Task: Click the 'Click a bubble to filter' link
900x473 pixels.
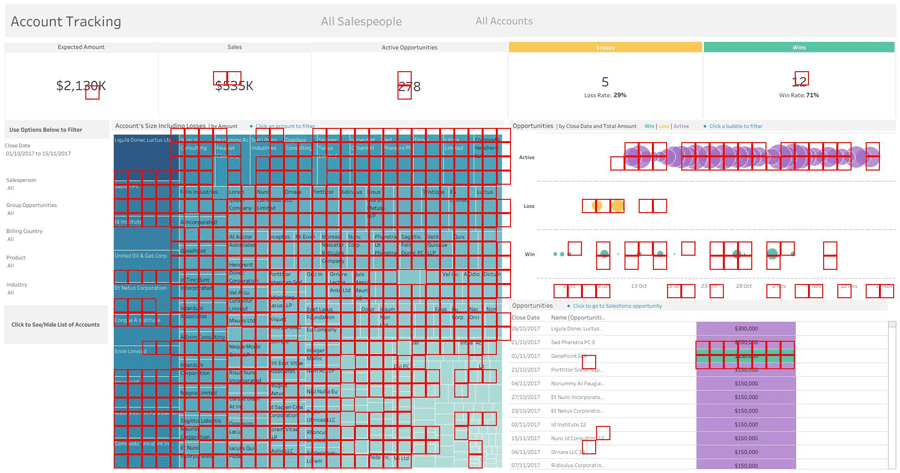Action: (736, 126)
